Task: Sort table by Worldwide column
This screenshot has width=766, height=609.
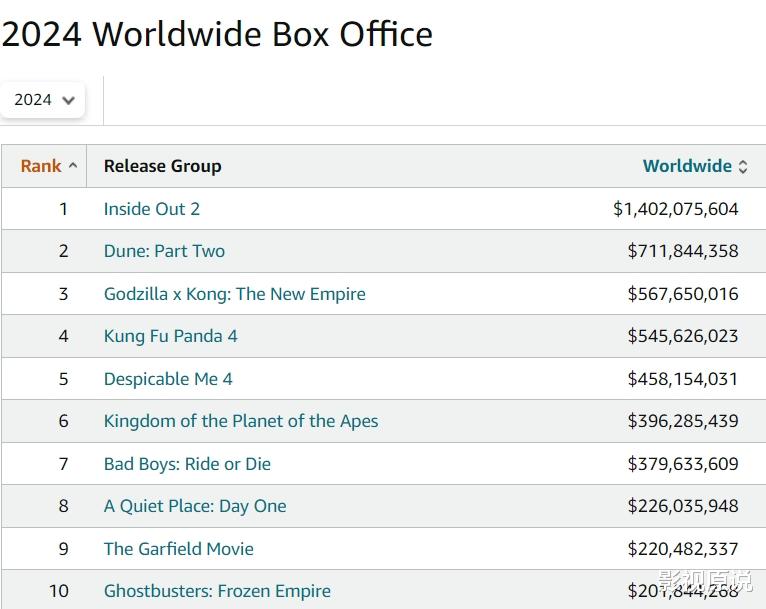Action: click(687, 166)
